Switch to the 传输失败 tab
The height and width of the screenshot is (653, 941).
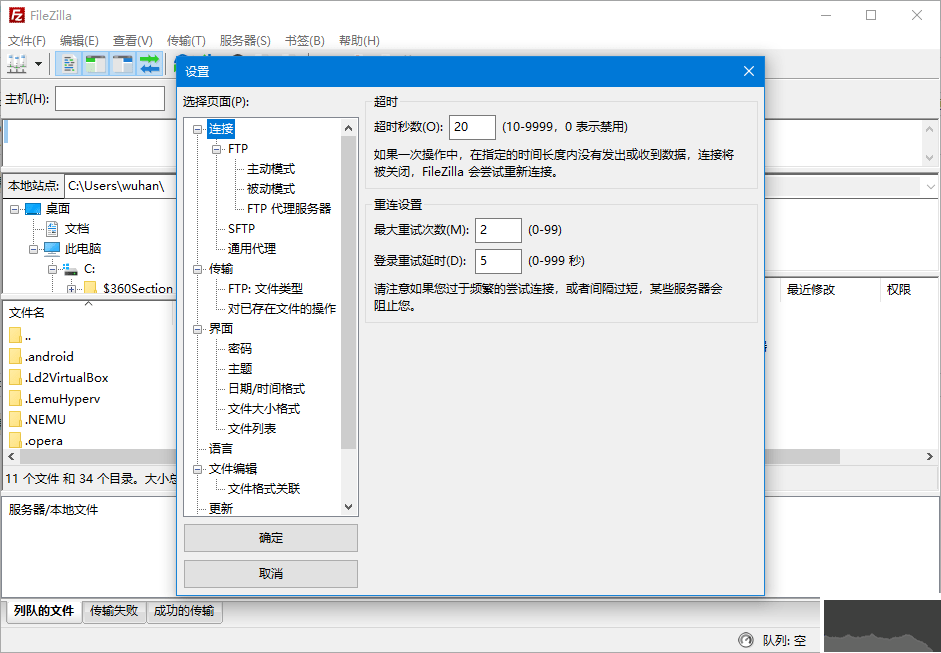coord(114,611)
